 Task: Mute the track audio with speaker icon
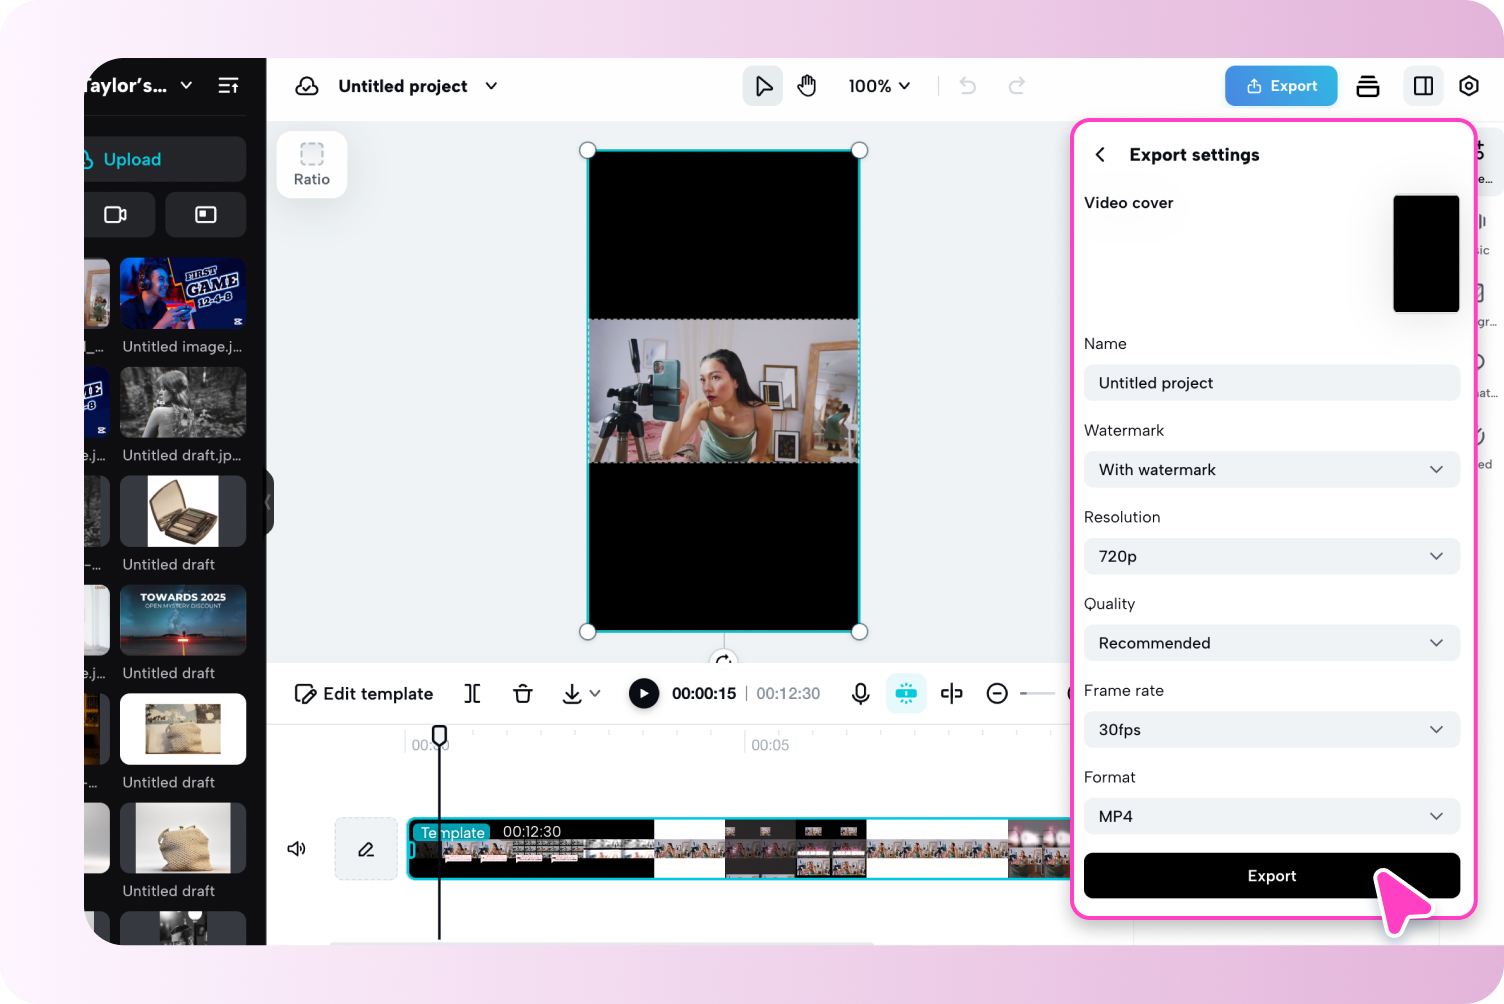[x=296, y=849]
